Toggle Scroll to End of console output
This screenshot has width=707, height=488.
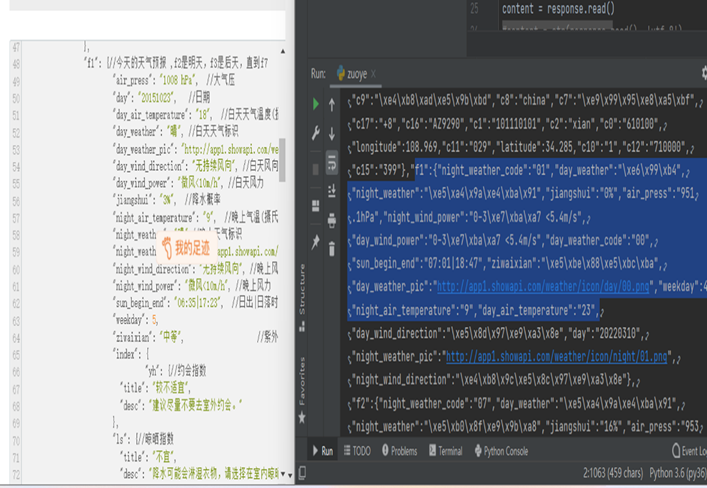tap(332, 191)
